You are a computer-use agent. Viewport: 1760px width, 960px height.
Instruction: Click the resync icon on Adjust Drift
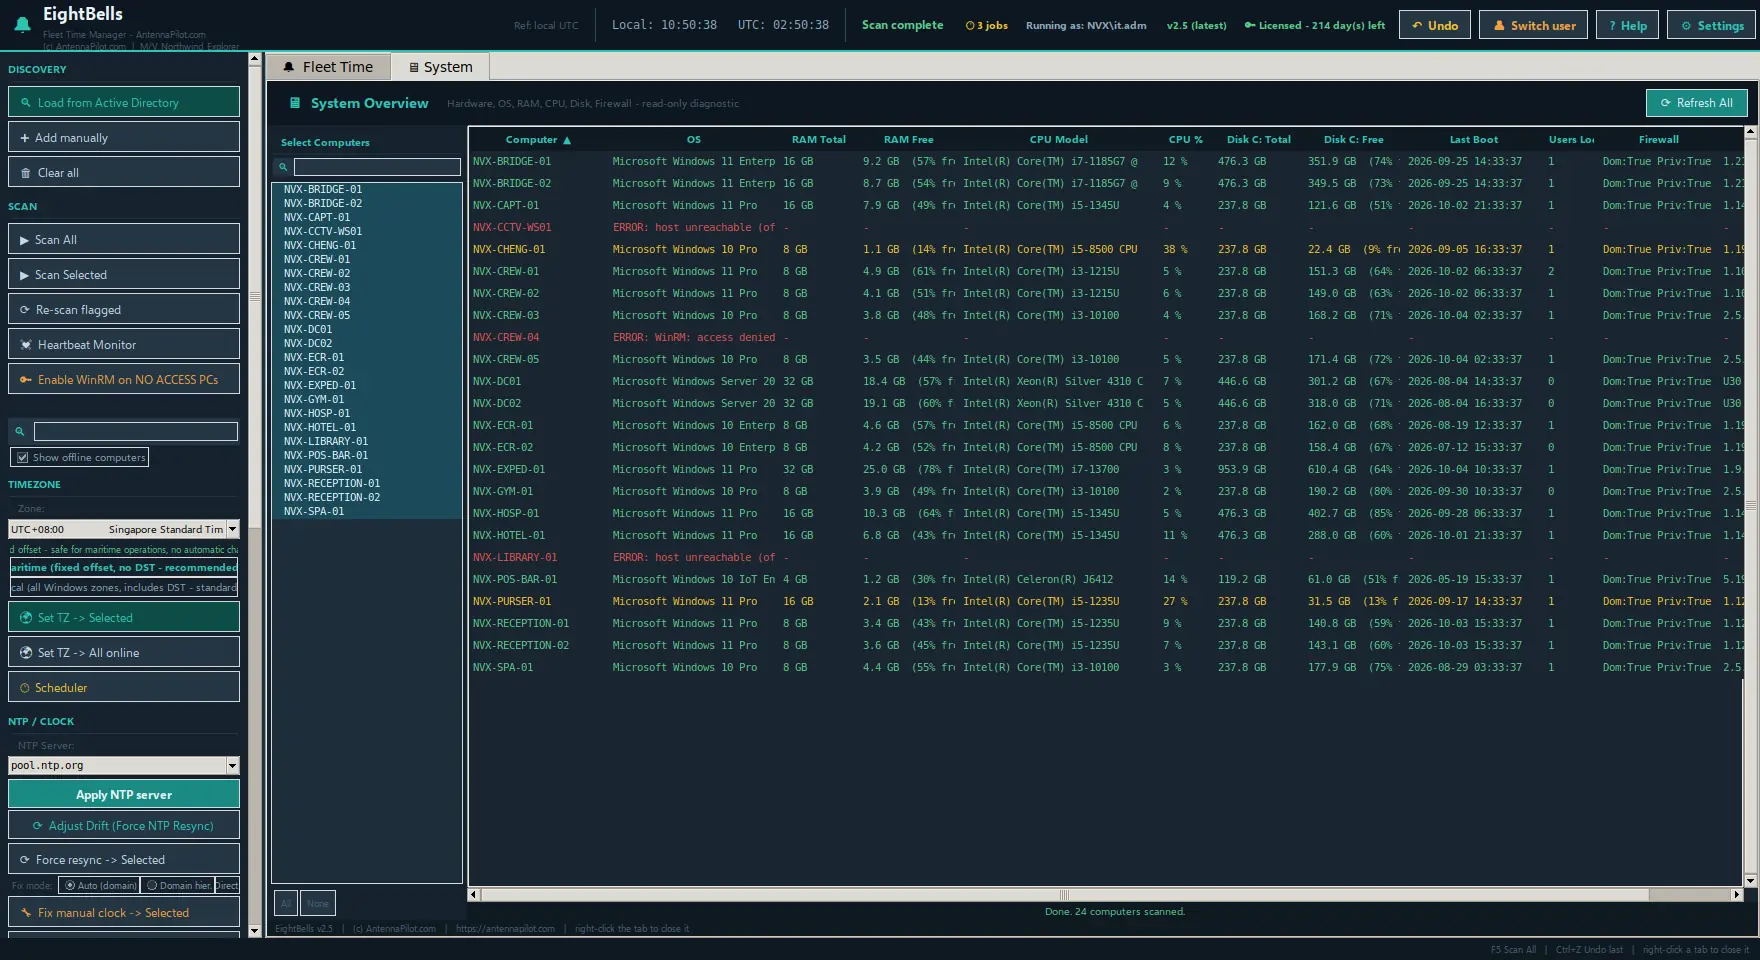coord(38,826)
